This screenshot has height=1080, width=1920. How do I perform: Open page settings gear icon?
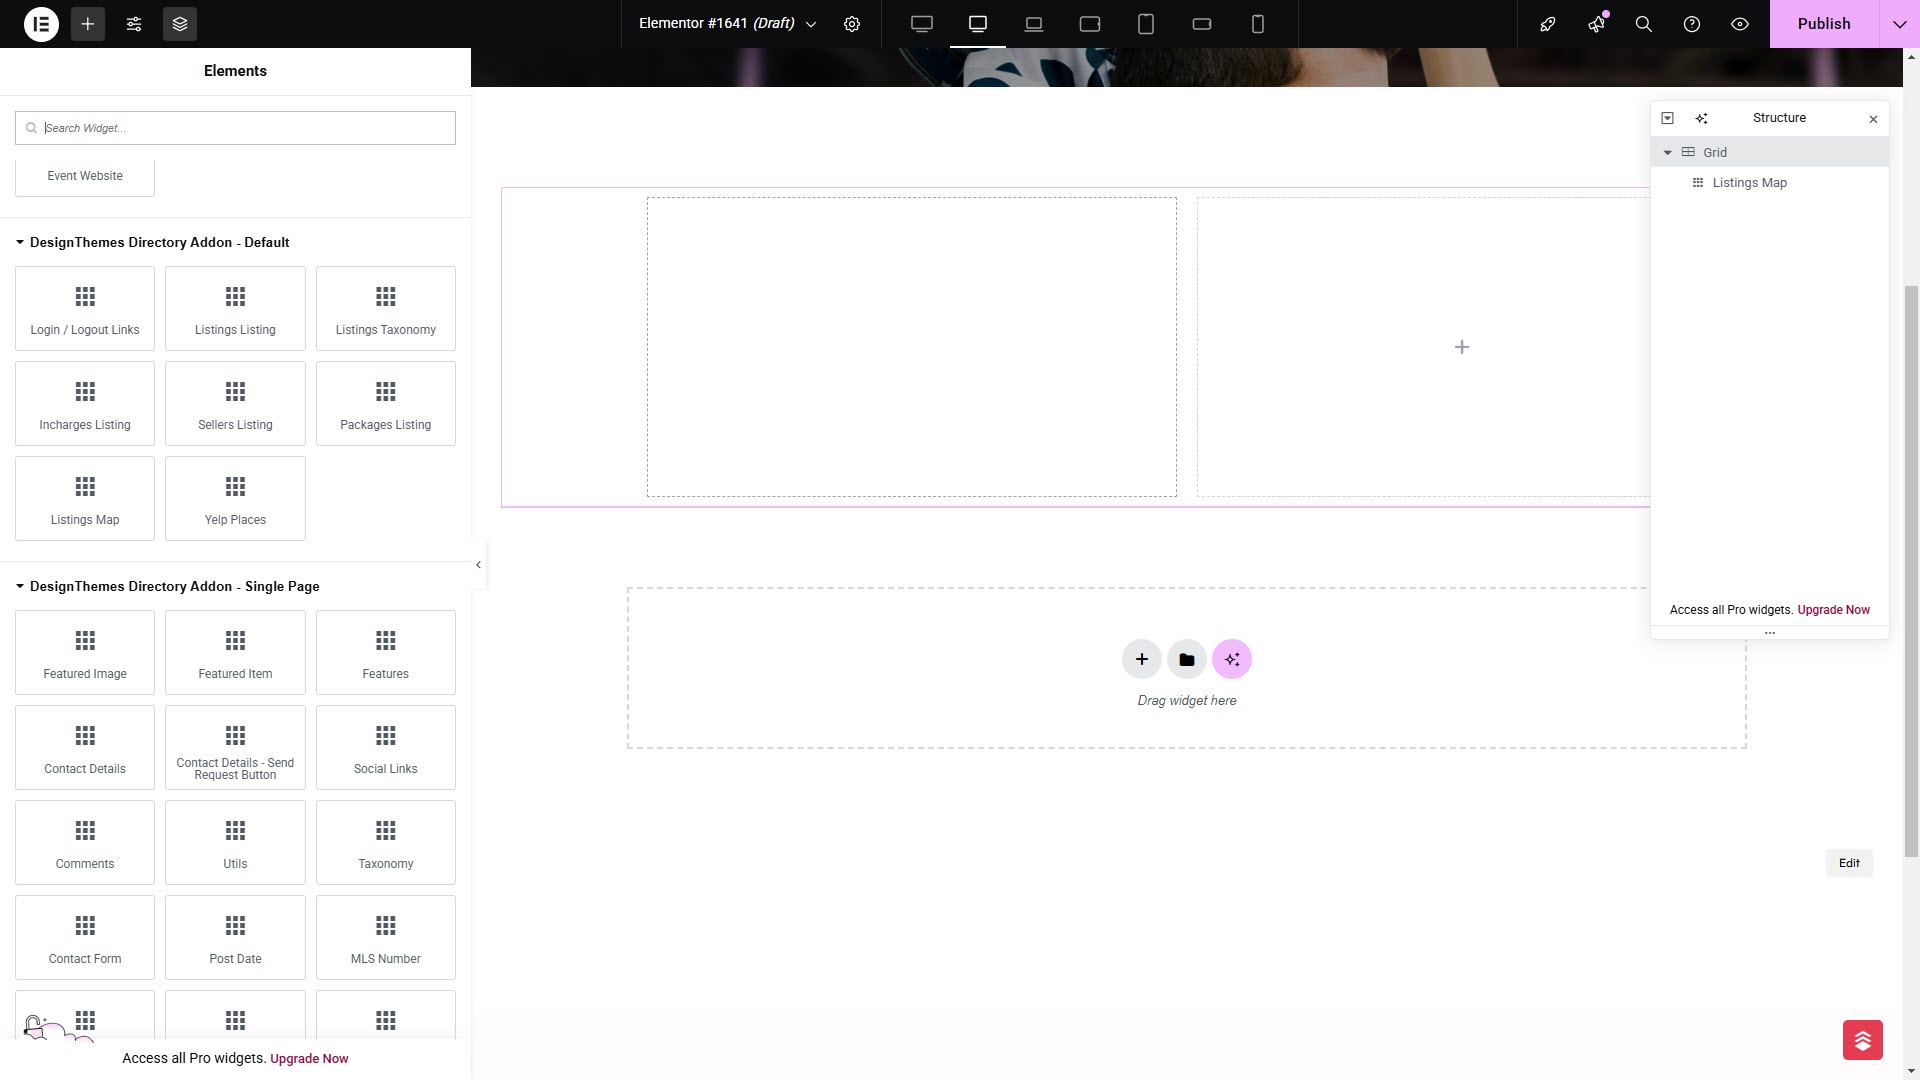[852, 24]
